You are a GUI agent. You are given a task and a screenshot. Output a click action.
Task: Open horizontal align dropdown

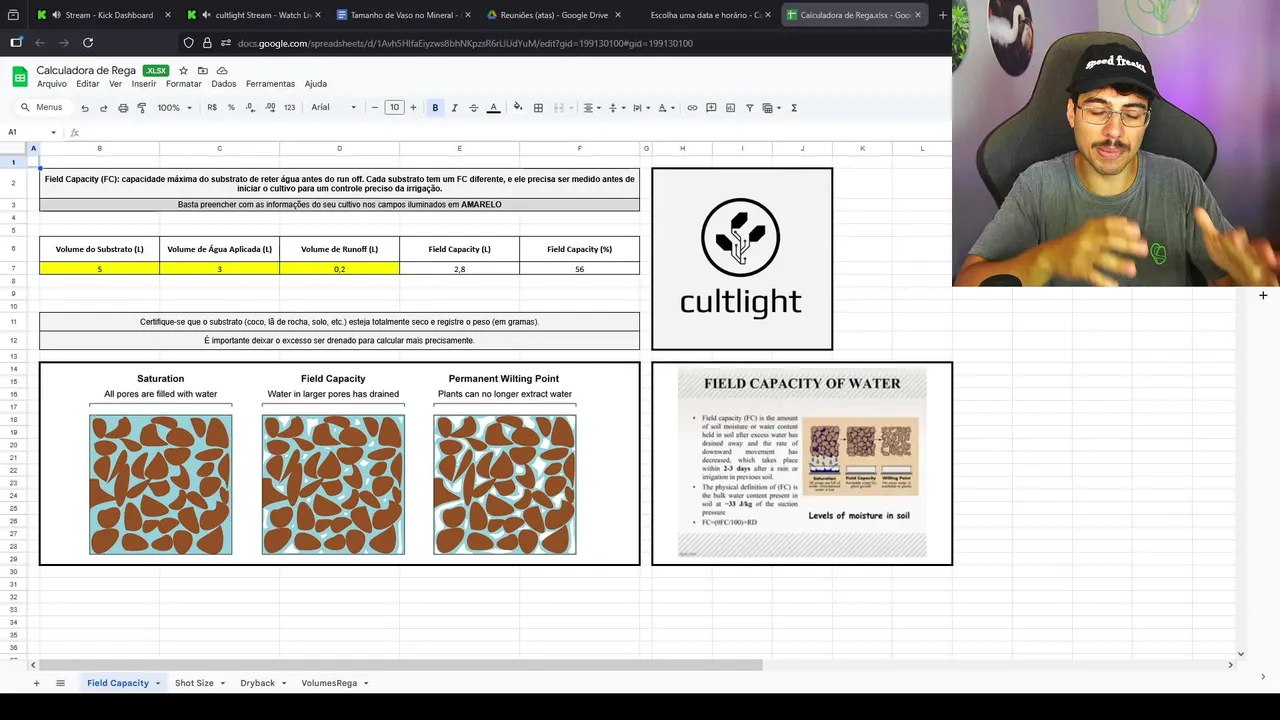591,108
